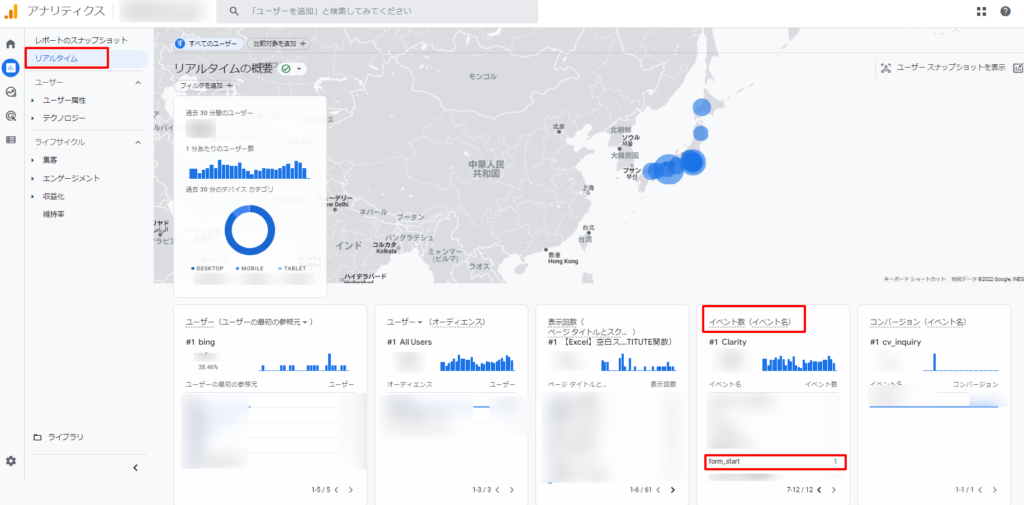Click #1 All Users label

click(409, 342)
